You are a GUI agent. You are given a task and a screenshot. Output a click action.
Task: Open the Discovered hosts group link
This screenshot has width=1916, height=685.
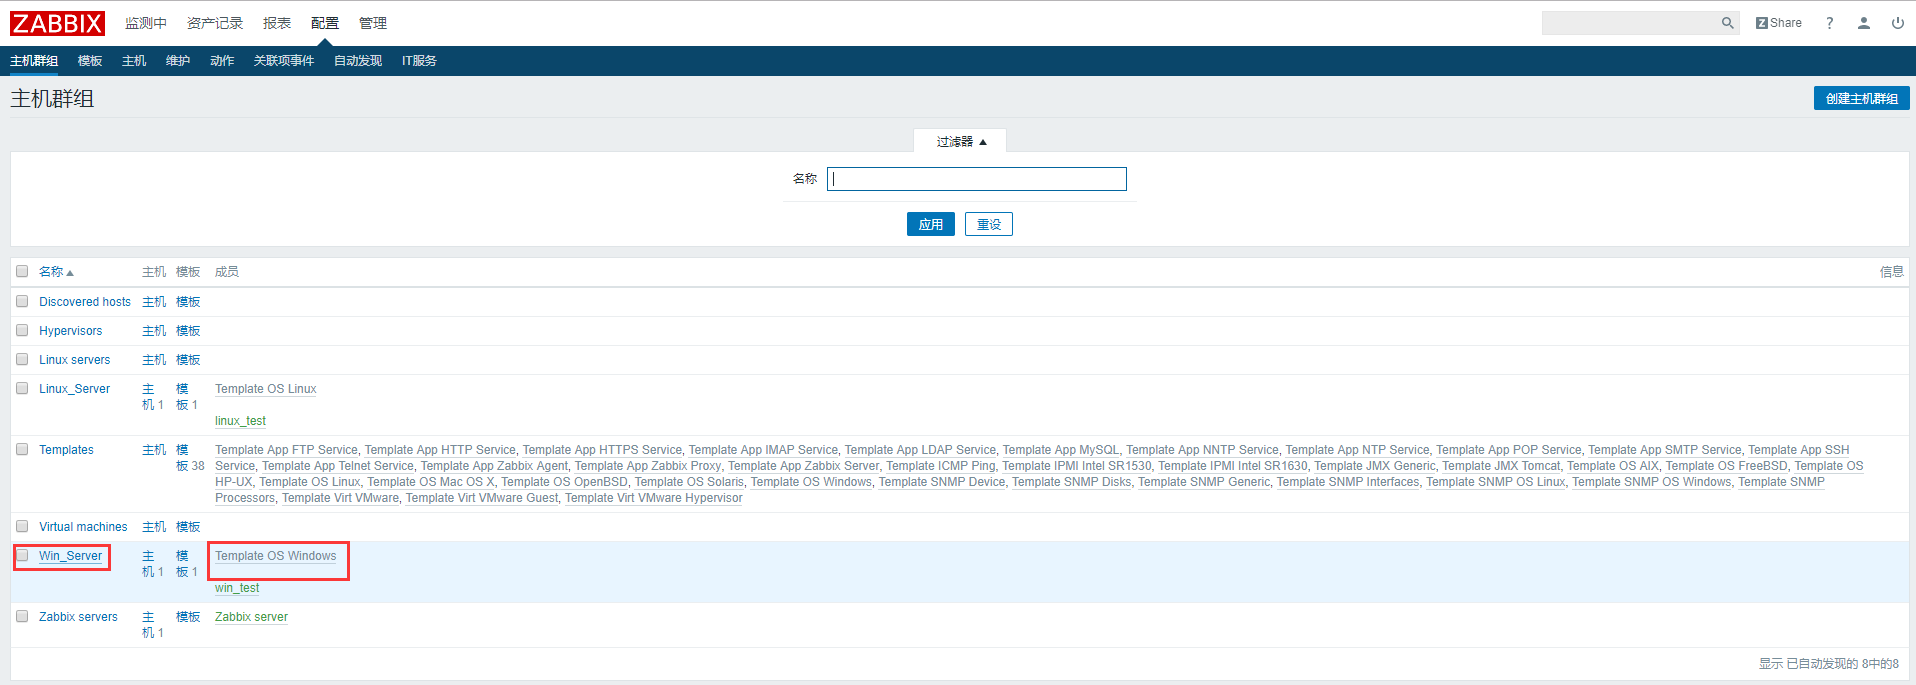[x=85, y=302]
